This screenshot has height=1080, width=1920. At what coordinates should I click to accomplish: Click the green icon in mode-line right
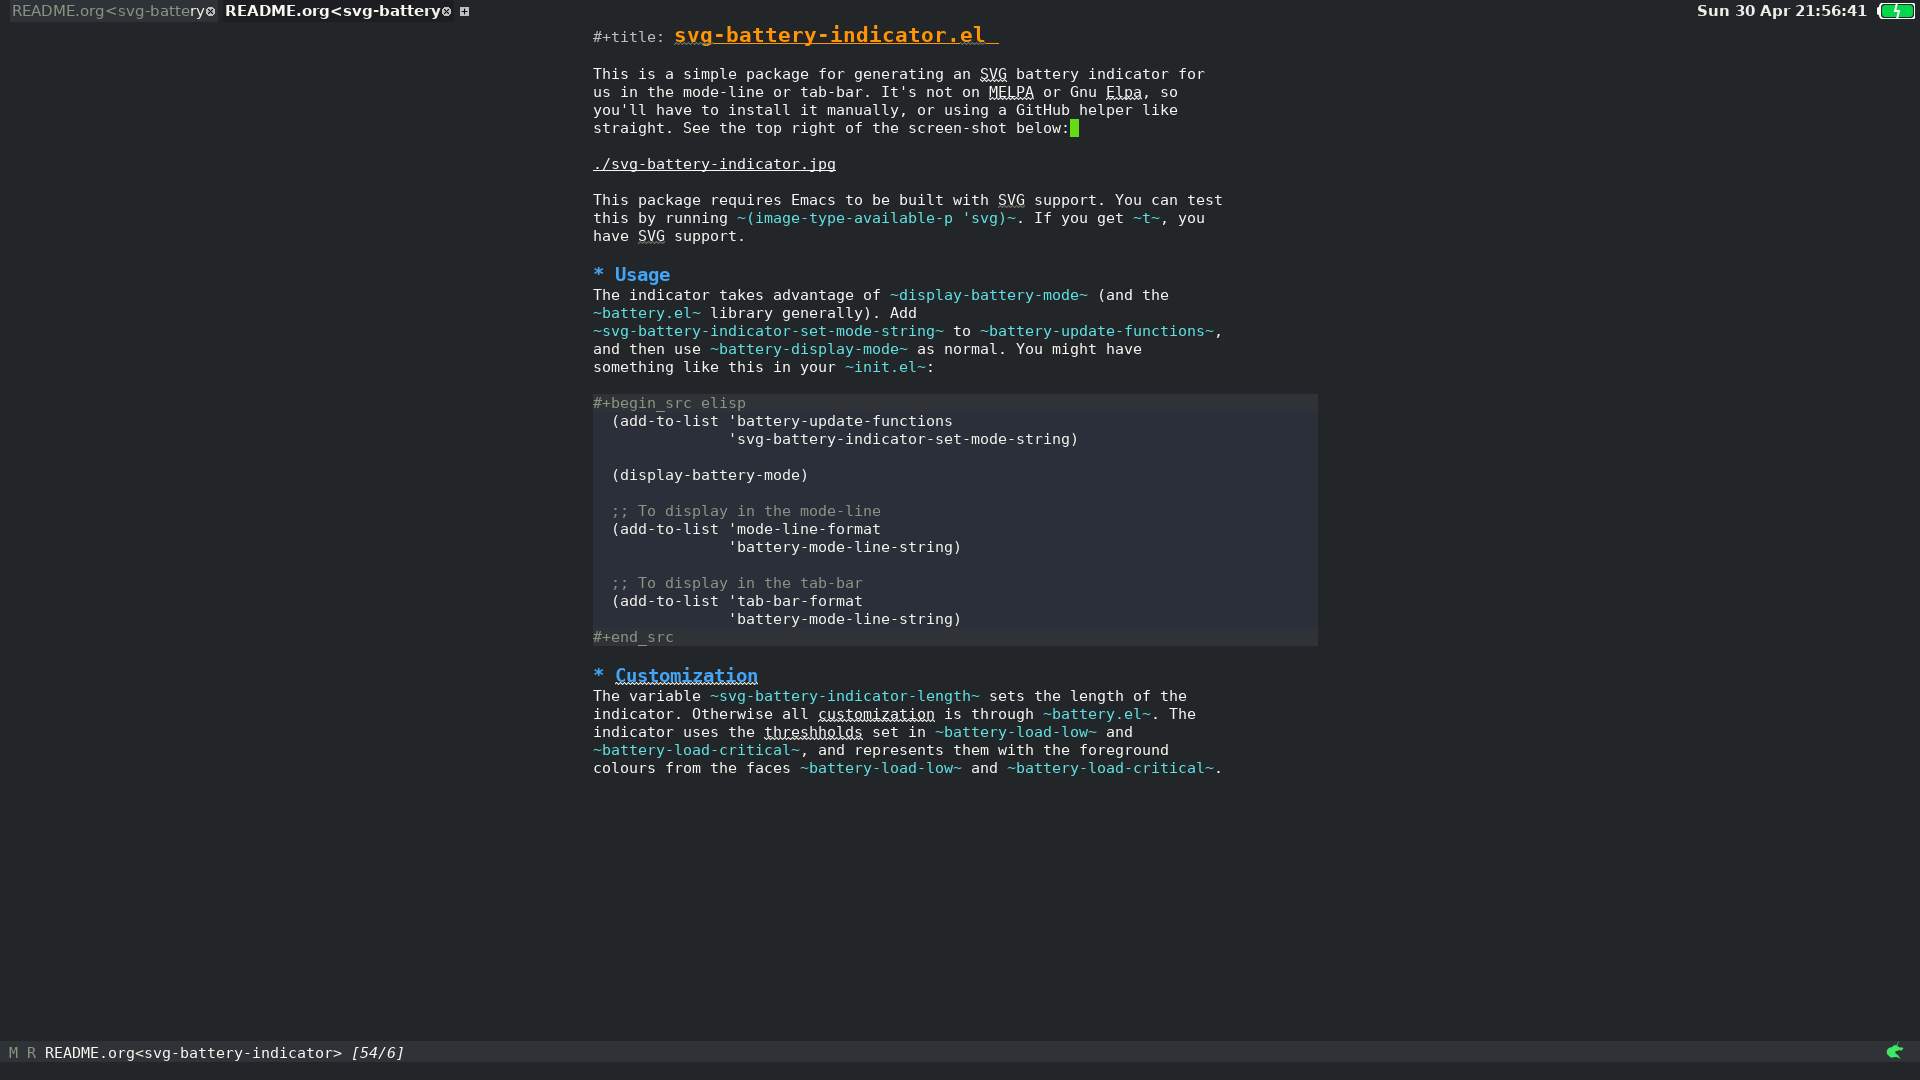pyautogui.click(x=1894, y=1051)
